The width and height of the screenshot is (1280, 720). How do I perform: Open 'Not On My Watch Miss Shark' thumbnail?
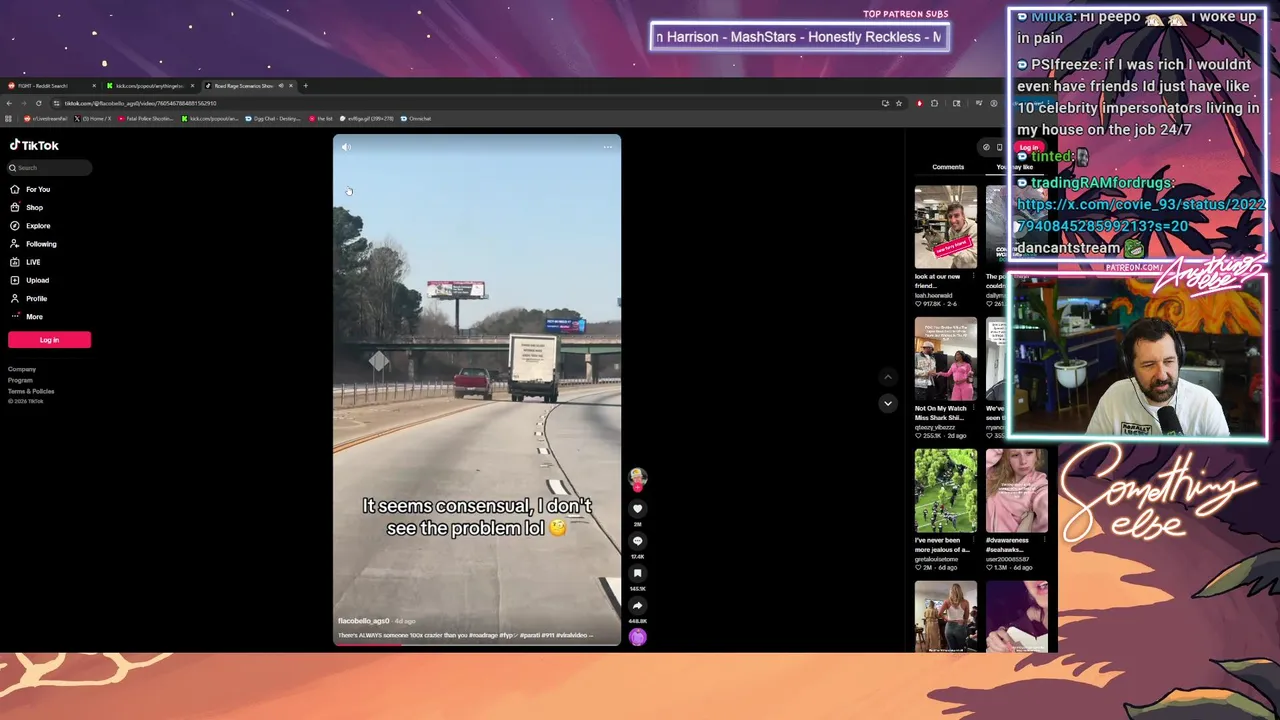tap(946, 360)
